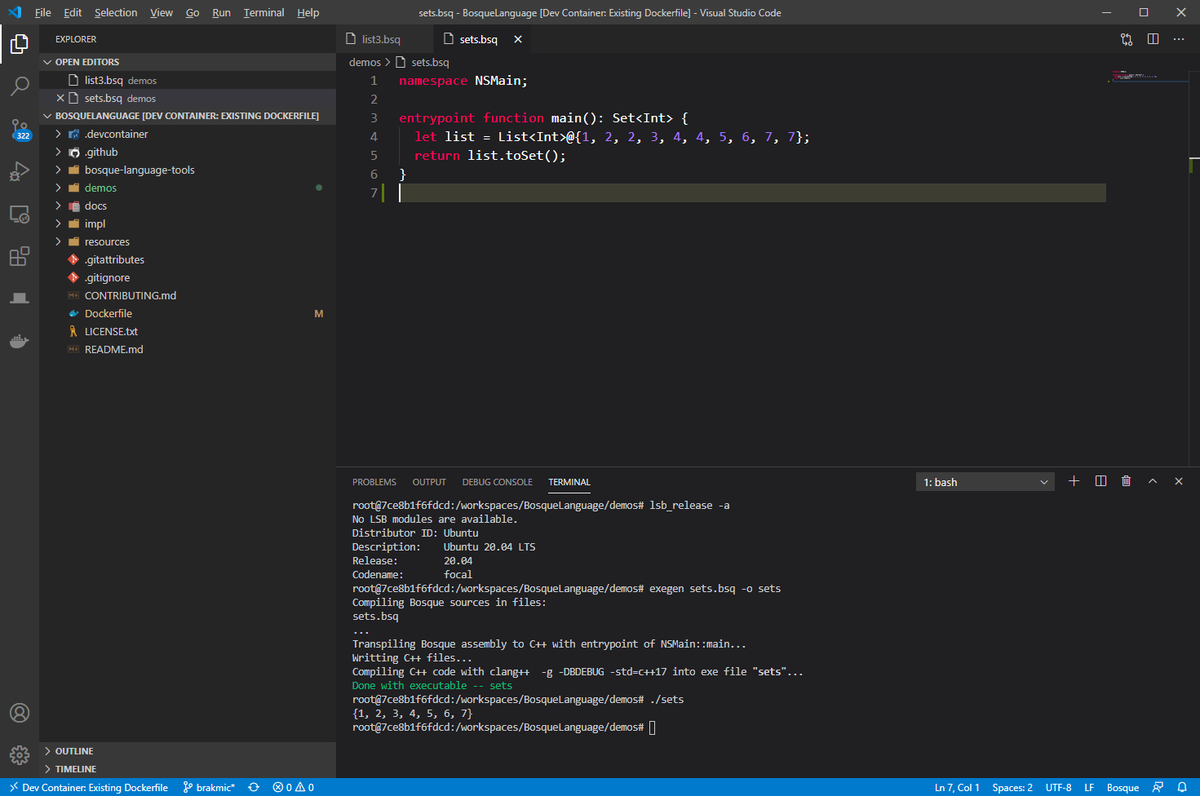
Task: Split the terminal pane
Action: click(x=1101, y=481)
